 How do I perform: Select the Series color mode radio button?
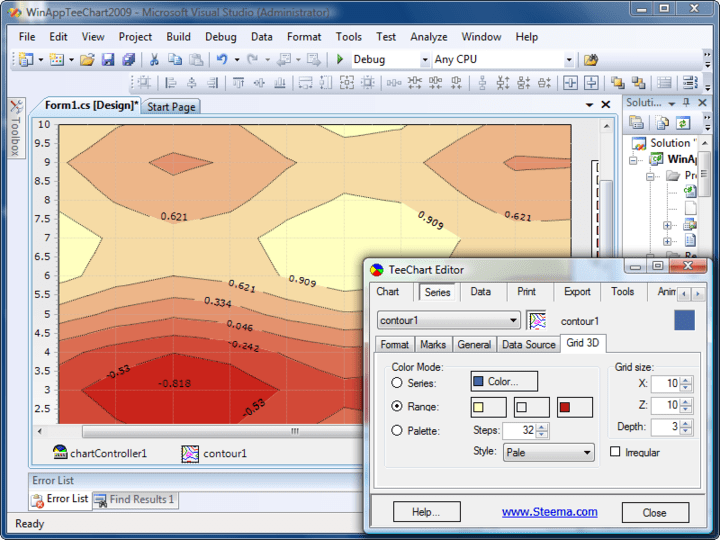397,382
